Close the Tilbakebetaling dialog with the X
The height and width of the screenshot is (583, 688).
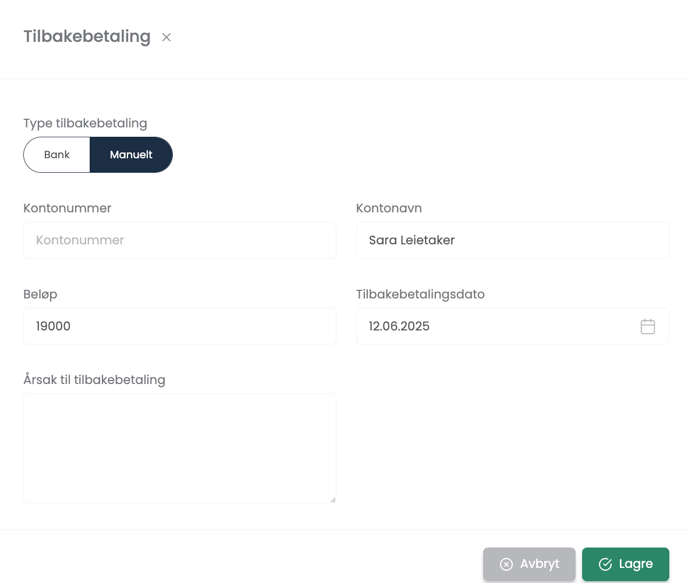166,37
